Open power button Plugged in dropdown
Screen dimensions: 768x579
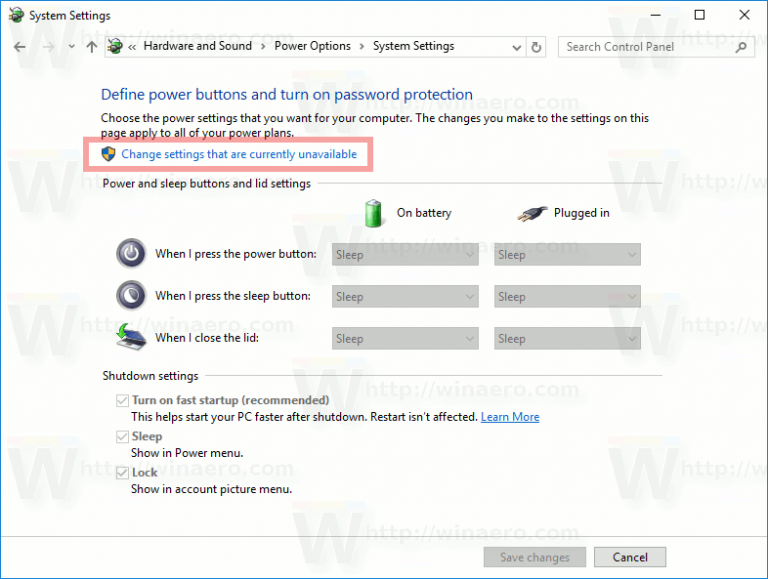(x=567, y=255)
